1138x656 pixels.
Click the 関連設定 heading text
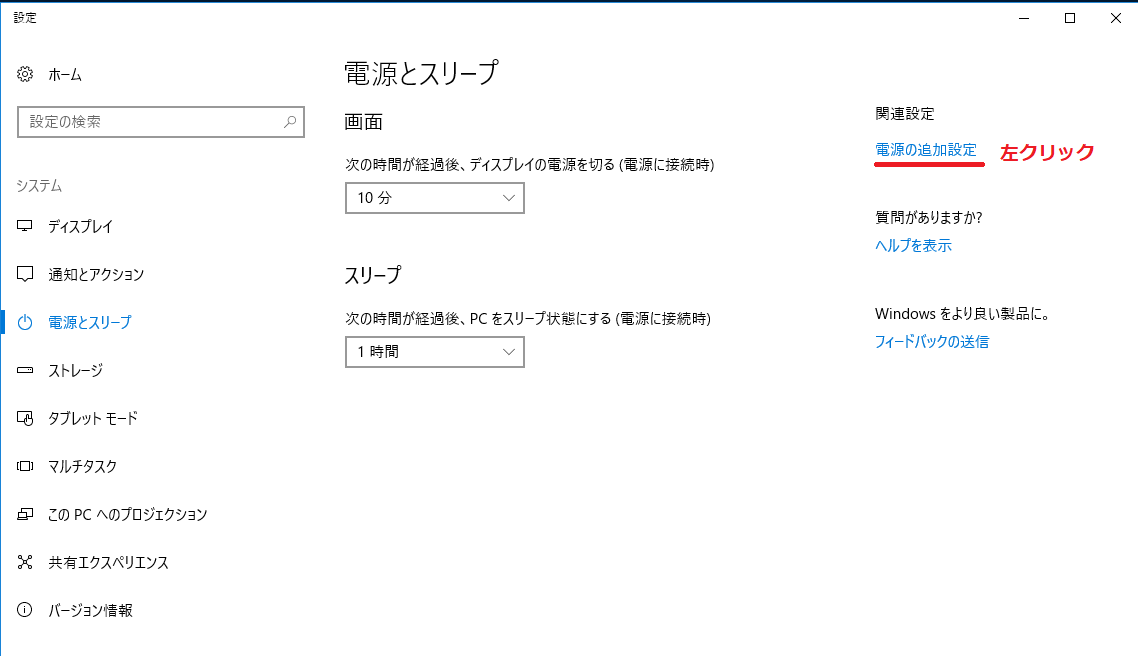click(904, 113)
